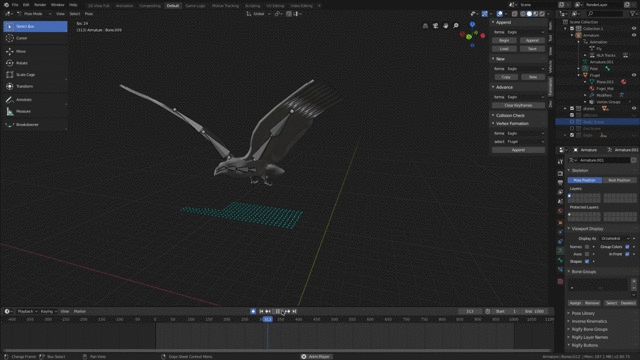The width and height of the screenshot is (640, 360).
Task: Click the Blender logo menu icon
Action: 6,5
